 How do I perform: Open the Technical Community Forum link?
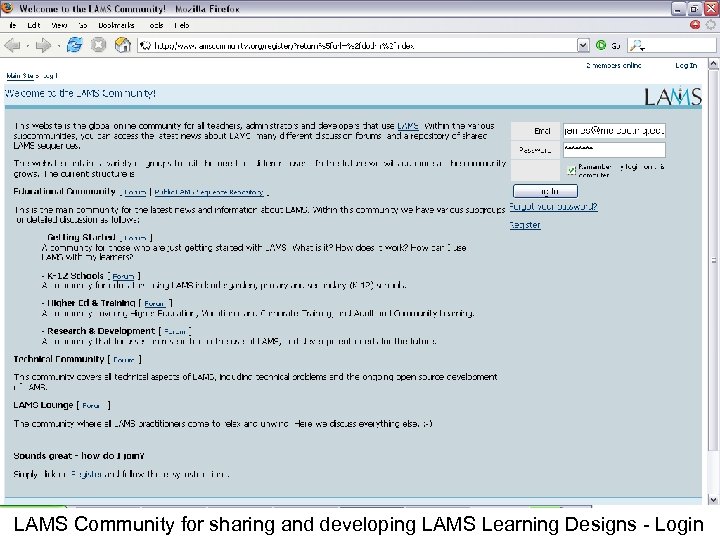pyautogui.click(x=124, y=360)
